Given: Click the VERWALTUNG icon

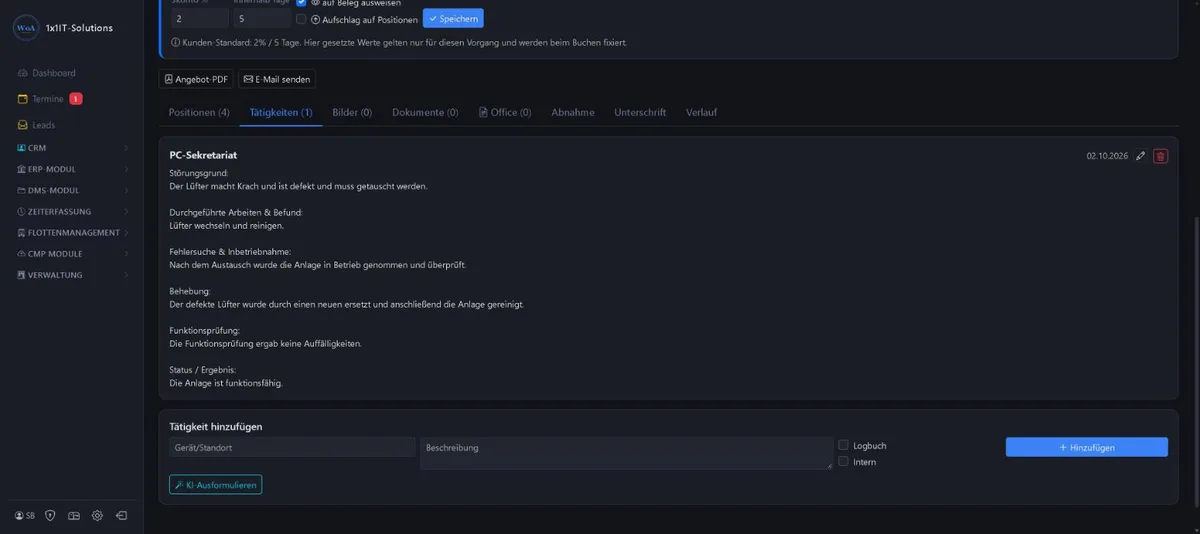Looking at the screenshot, I should tap(21, 274).
